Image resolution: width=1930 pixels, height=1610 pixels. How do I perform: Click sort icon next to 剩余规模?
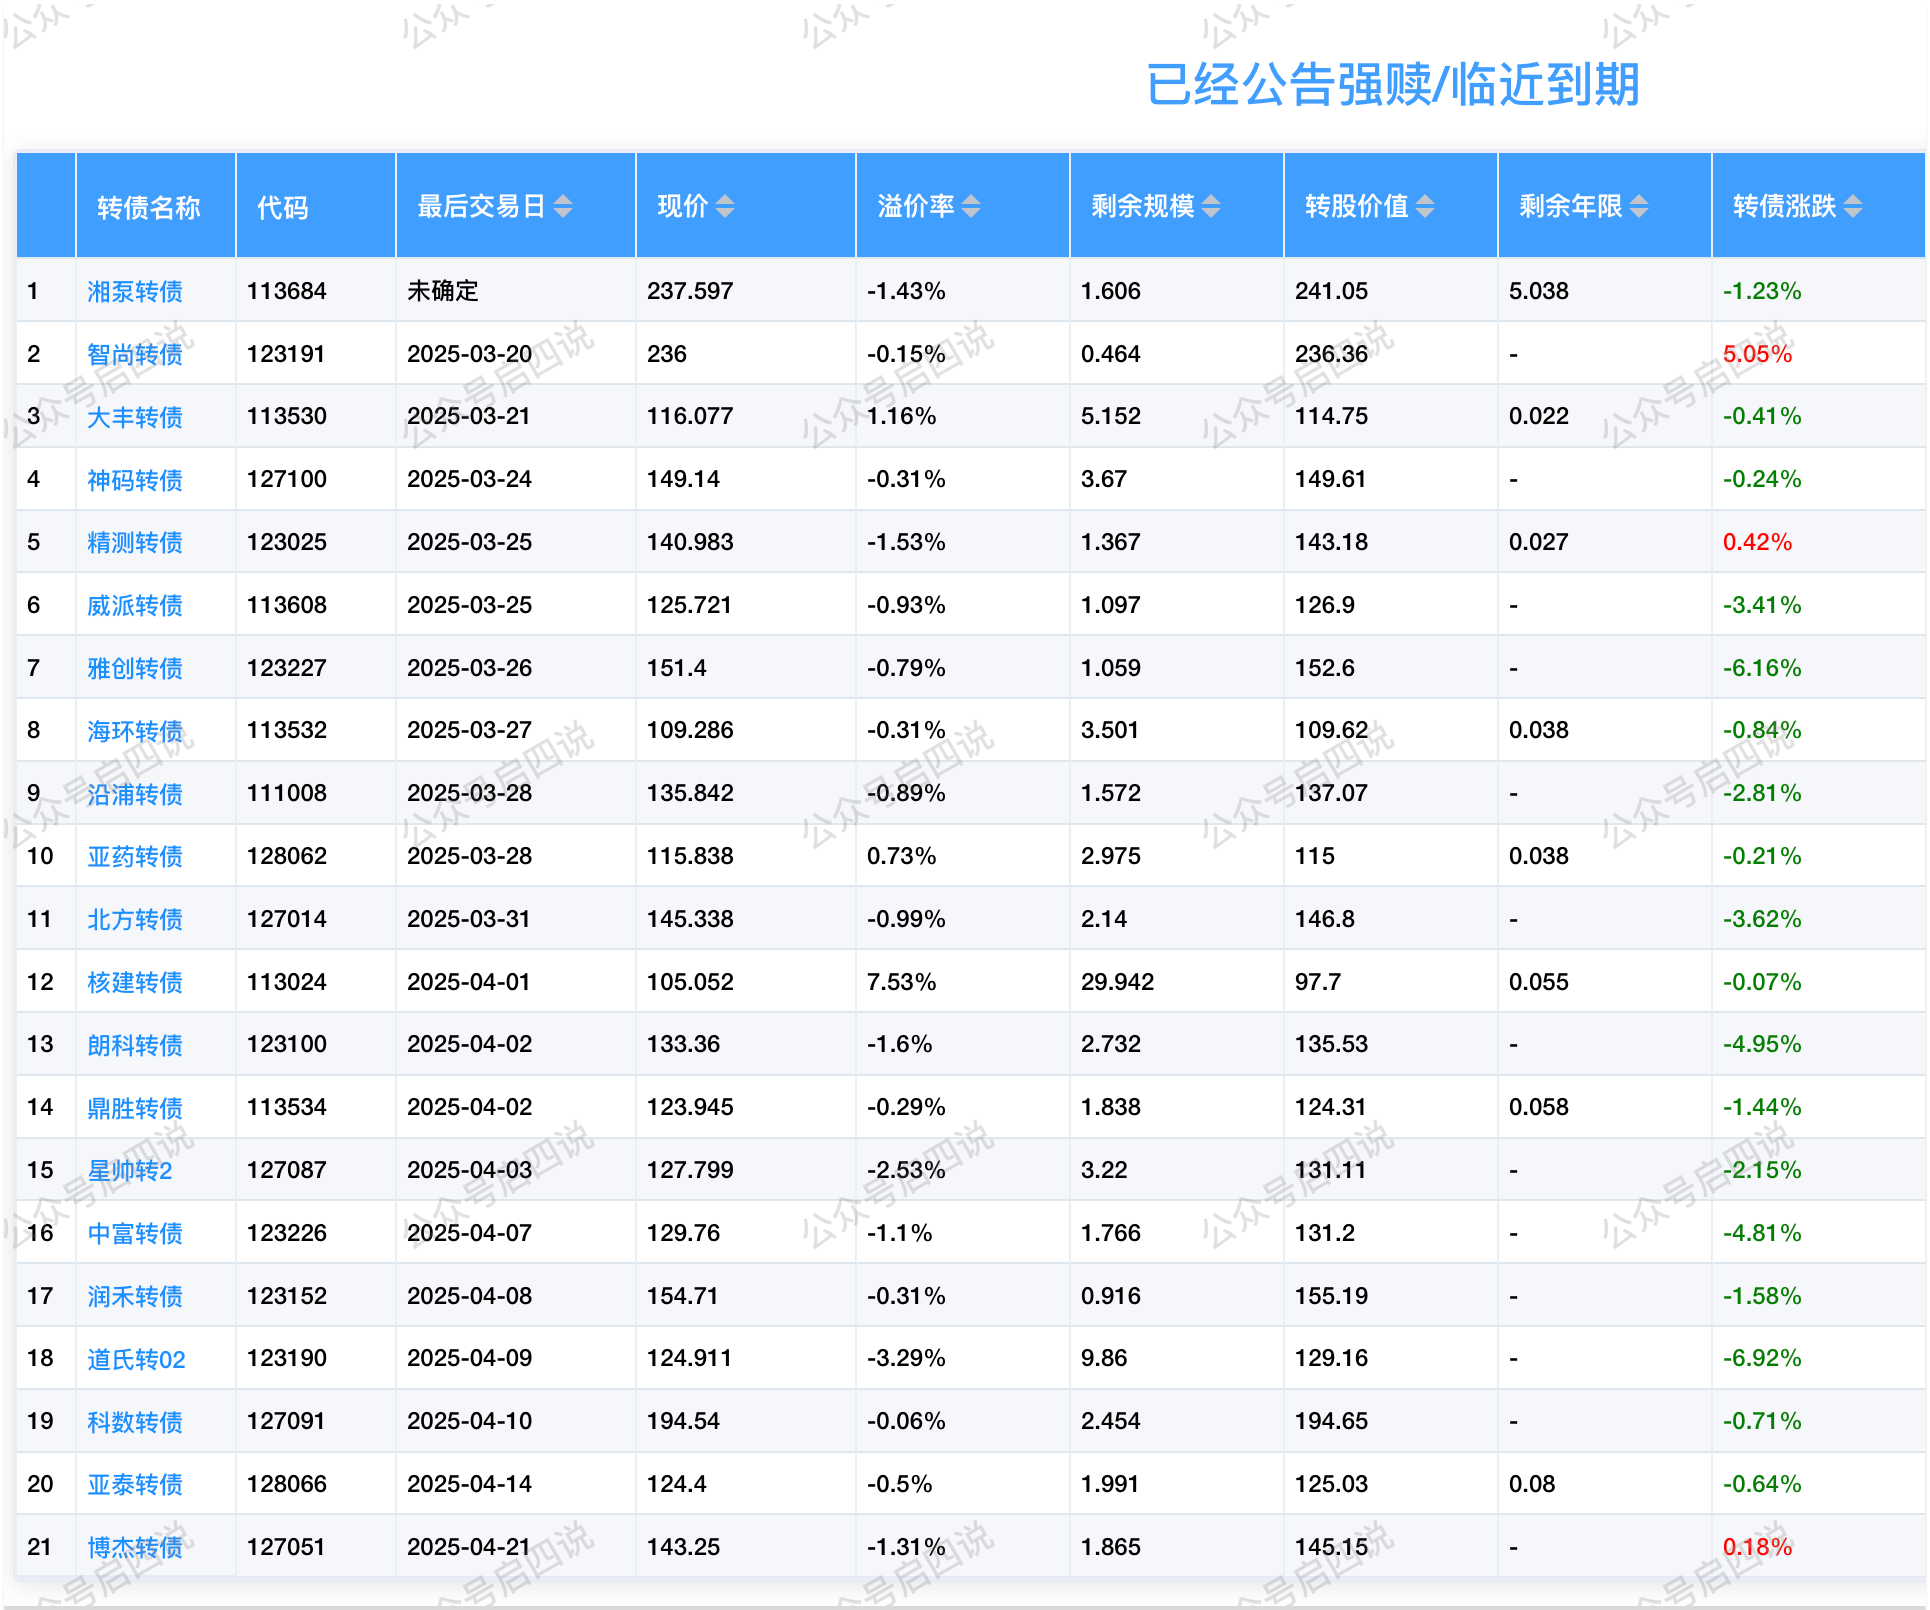pyautogui.click(x=1211, y=206)
